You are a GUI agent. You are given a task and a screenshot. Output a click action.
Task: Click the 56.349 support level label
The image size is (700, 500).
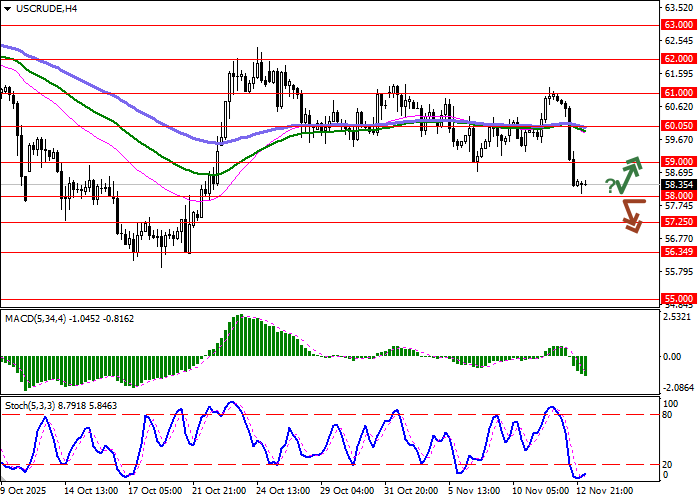pos(678,253)
